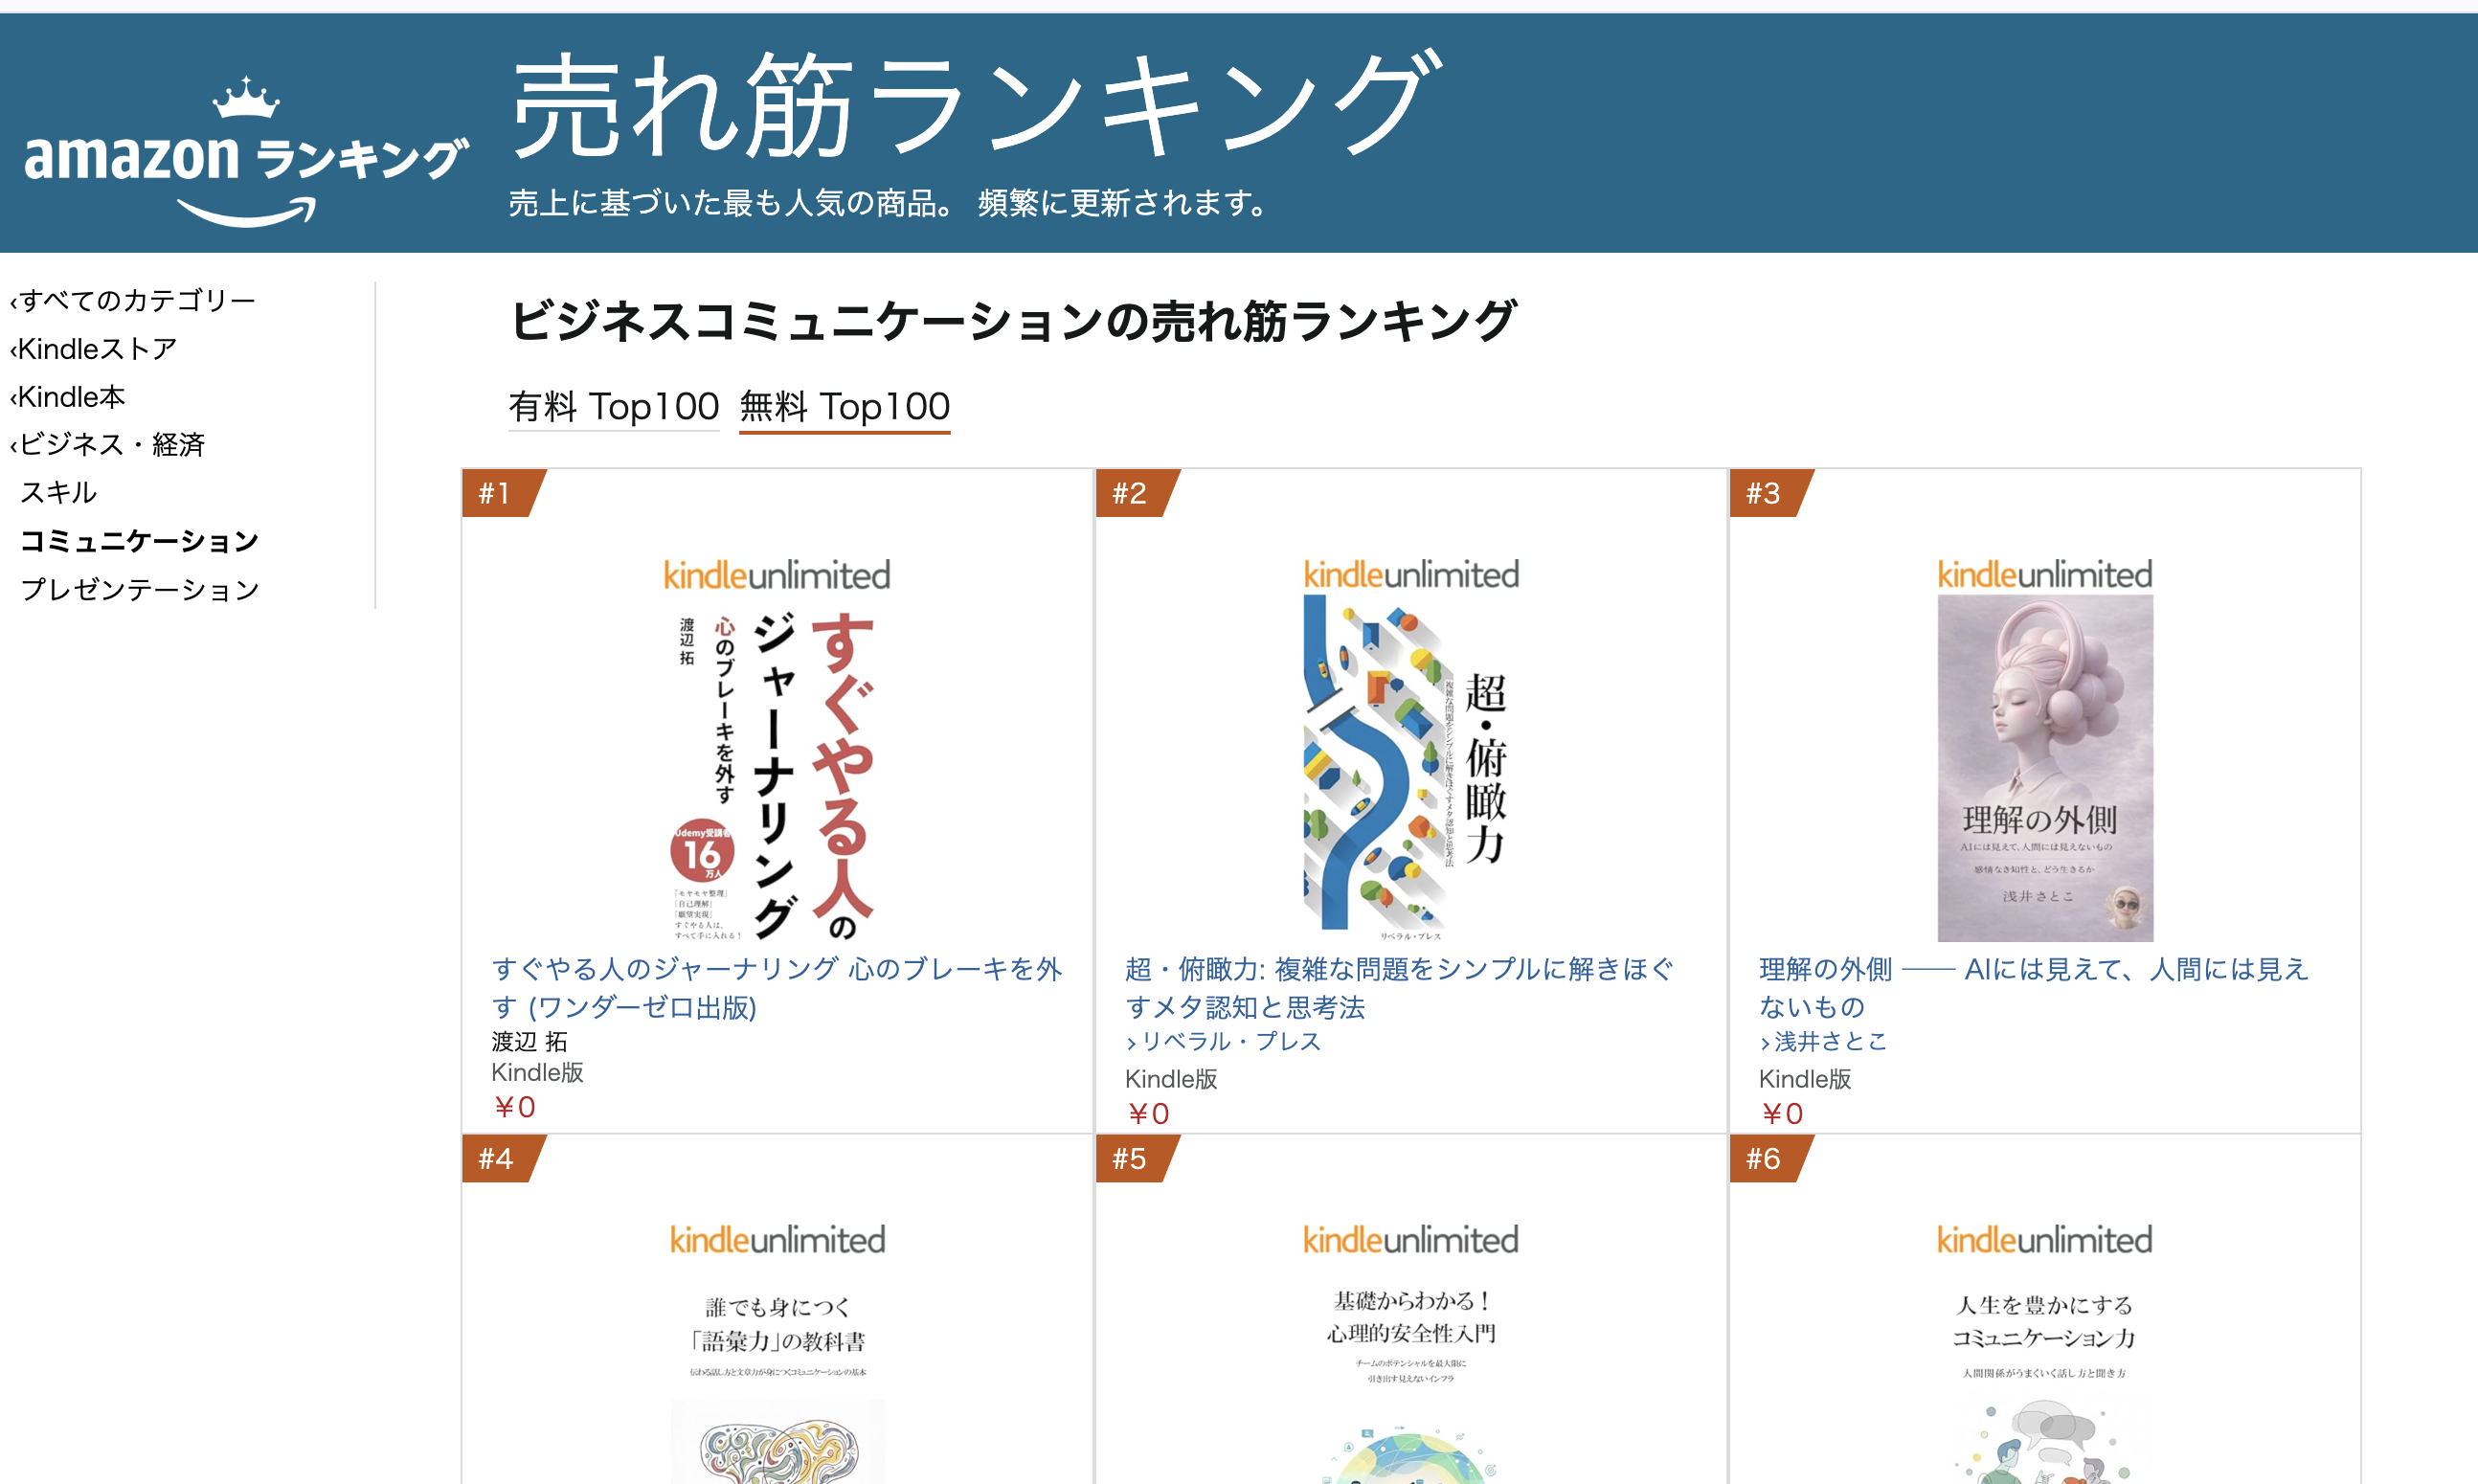
Task: Click kindleunlimited logo on #6 book
Action: [x=2044, y=1240]
